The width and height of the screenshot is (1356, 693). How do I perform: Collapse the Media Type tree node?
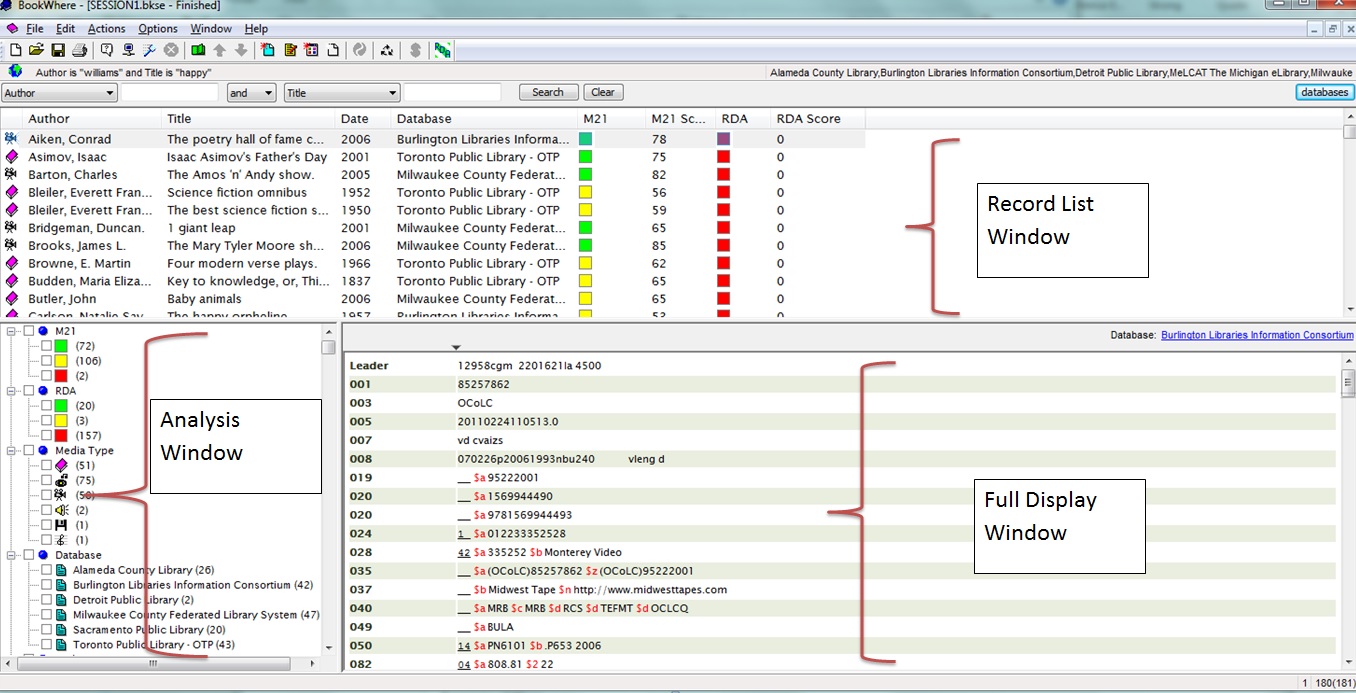click(12, 451)
